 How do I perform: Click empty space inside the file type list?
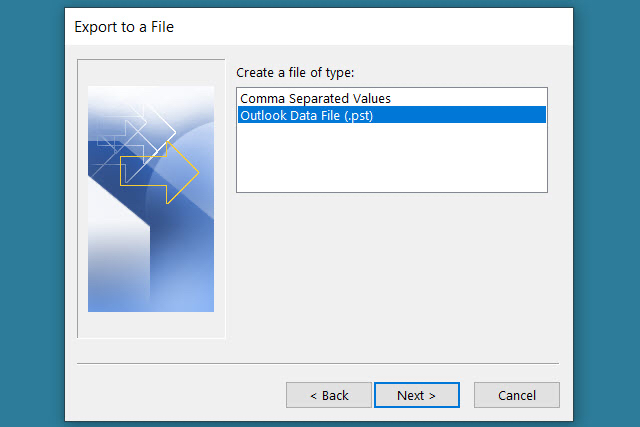pos(391,160)
